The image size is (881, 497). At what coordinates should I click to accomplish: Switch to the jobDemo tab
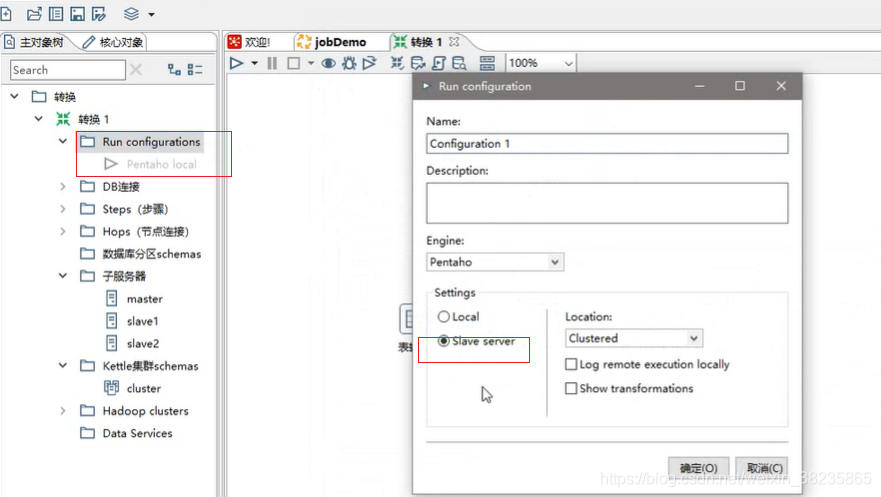[x=331, y=42]
